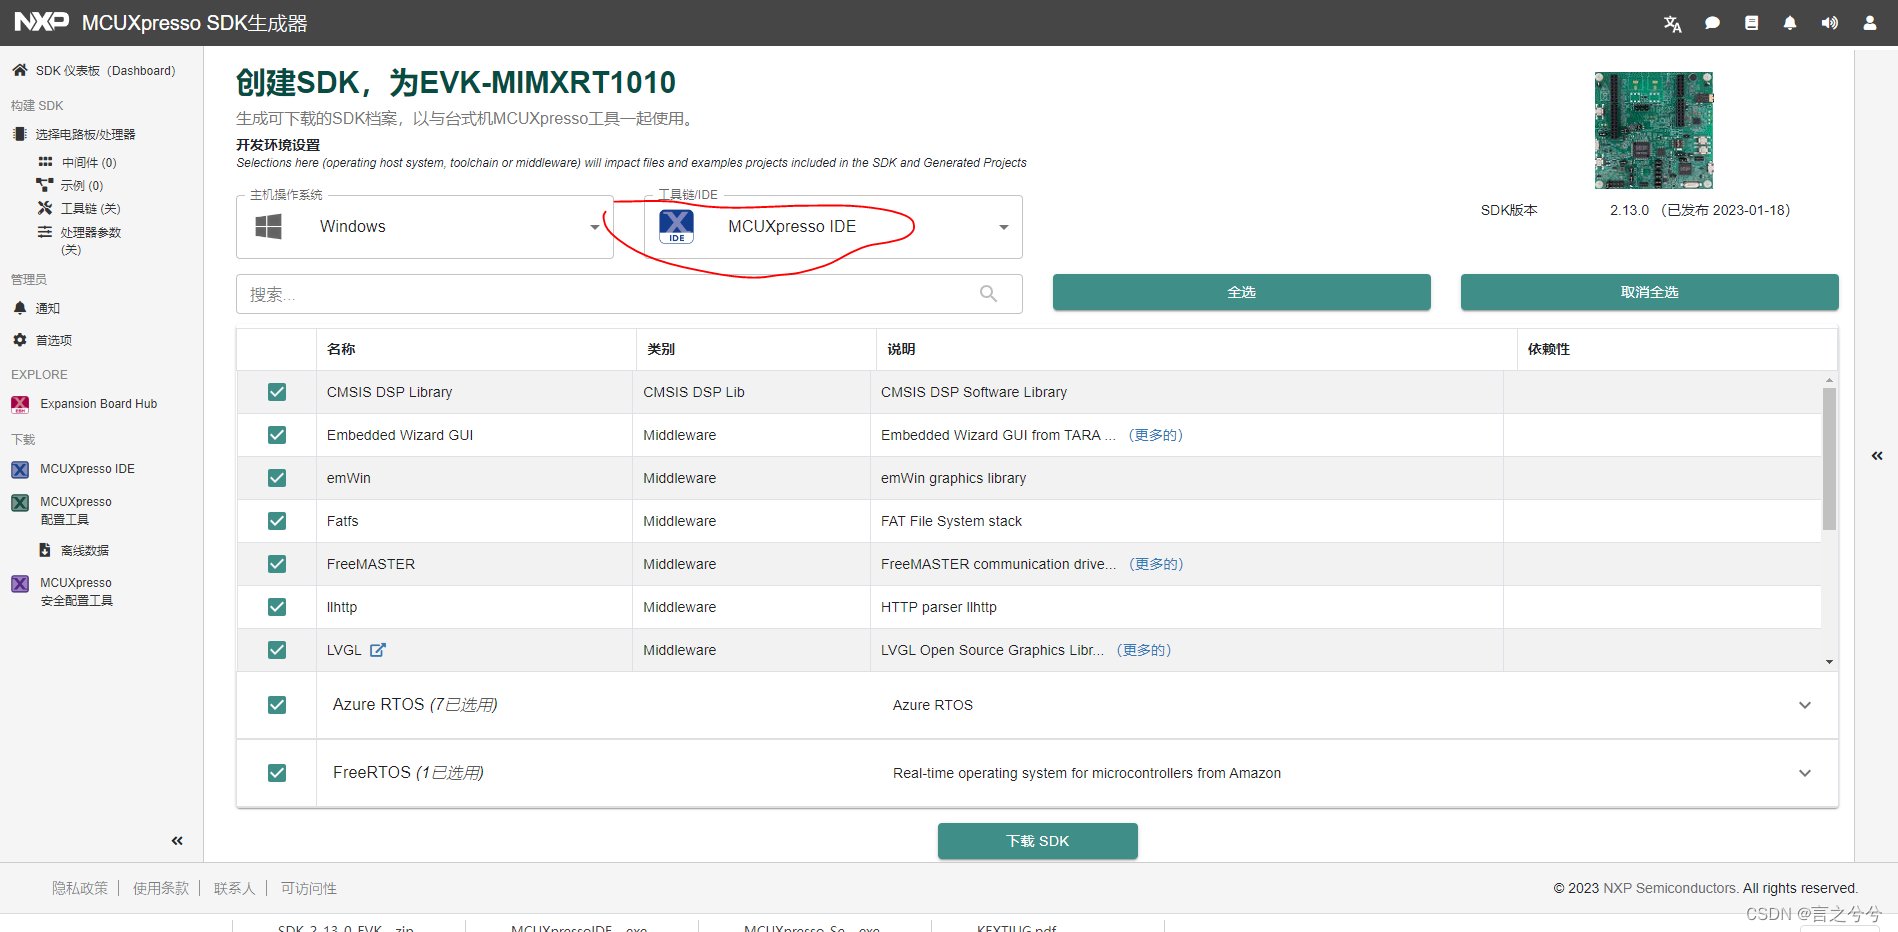
Task: Click the 全选 select all button
Action: (1241, 292)
